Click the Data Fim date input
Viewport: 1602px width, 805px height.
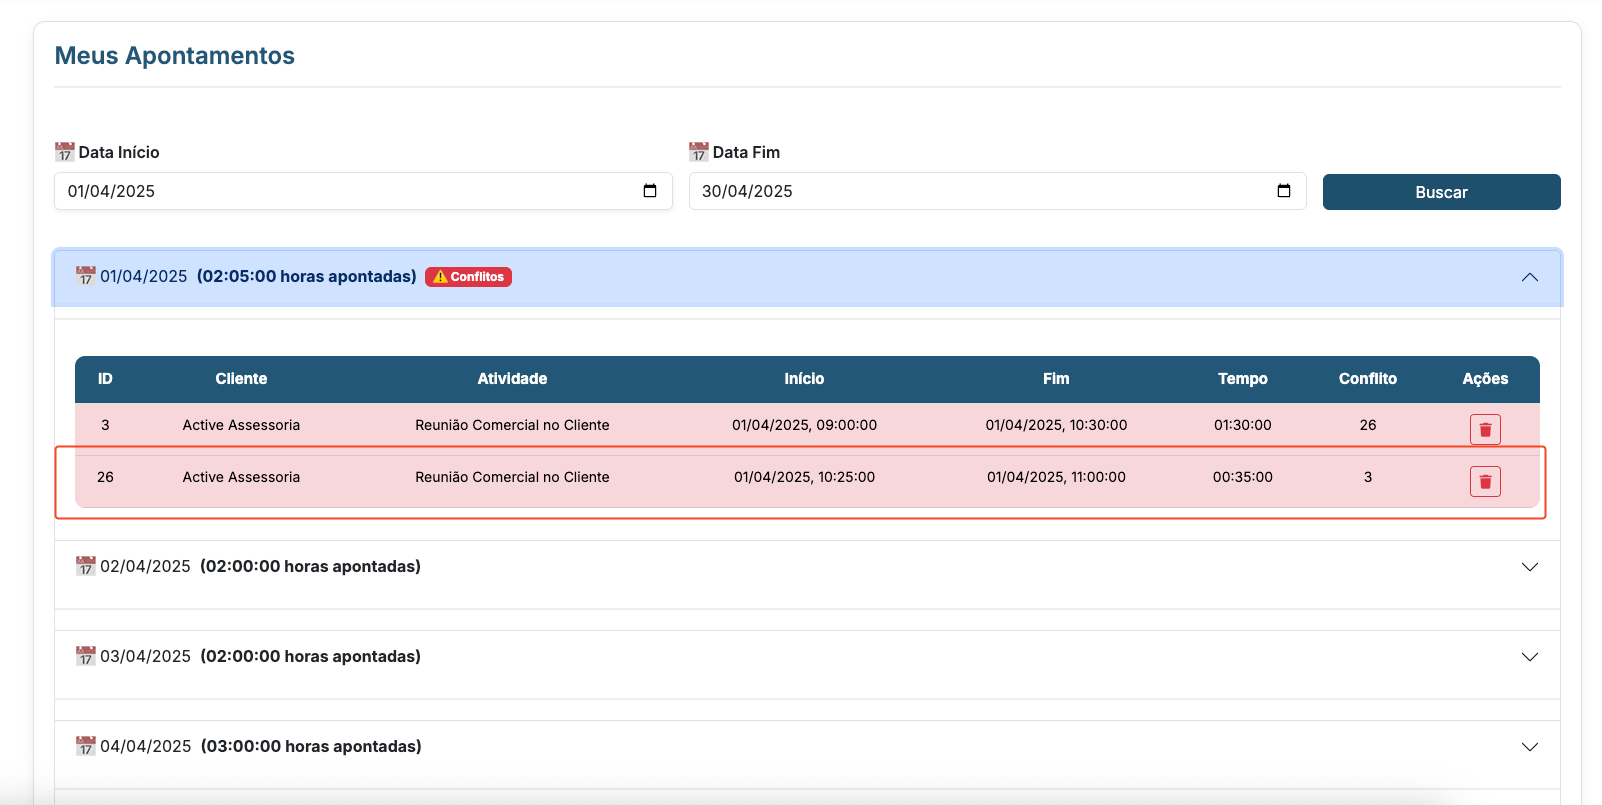coord(980,191)
